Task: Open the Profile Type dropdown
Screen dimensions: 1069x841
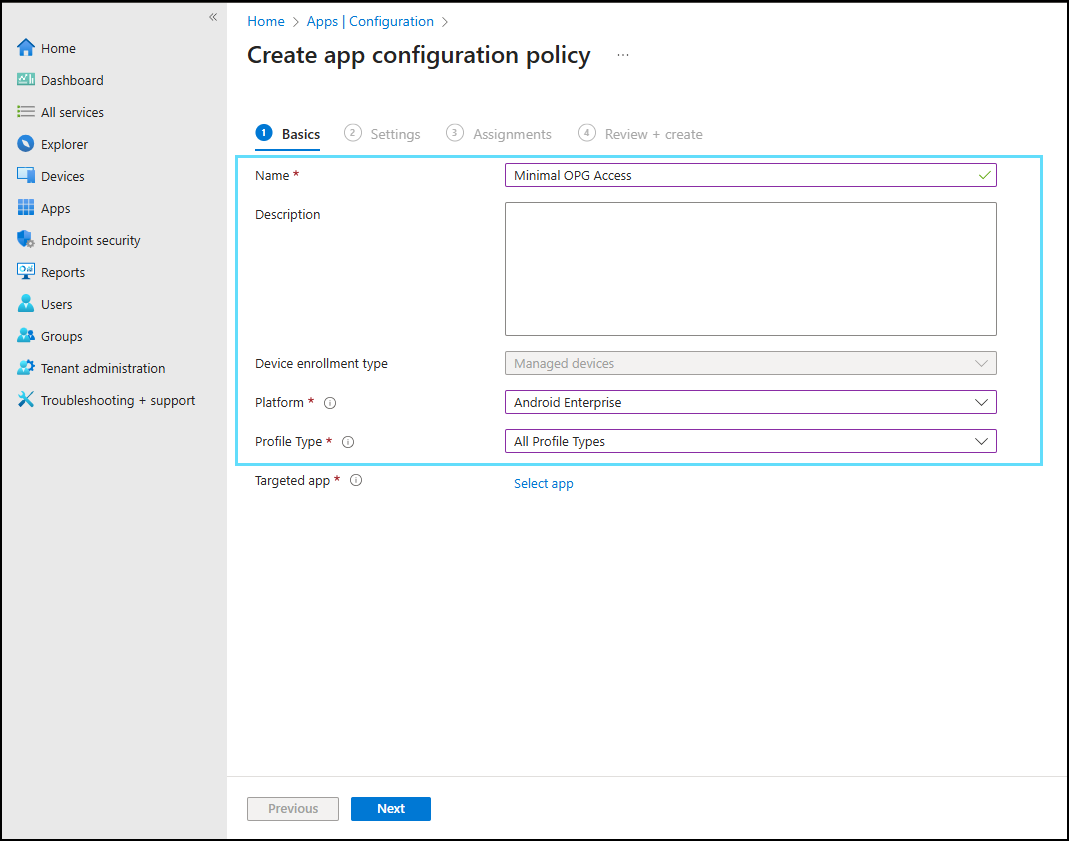Action: click(x=750, y=441)
